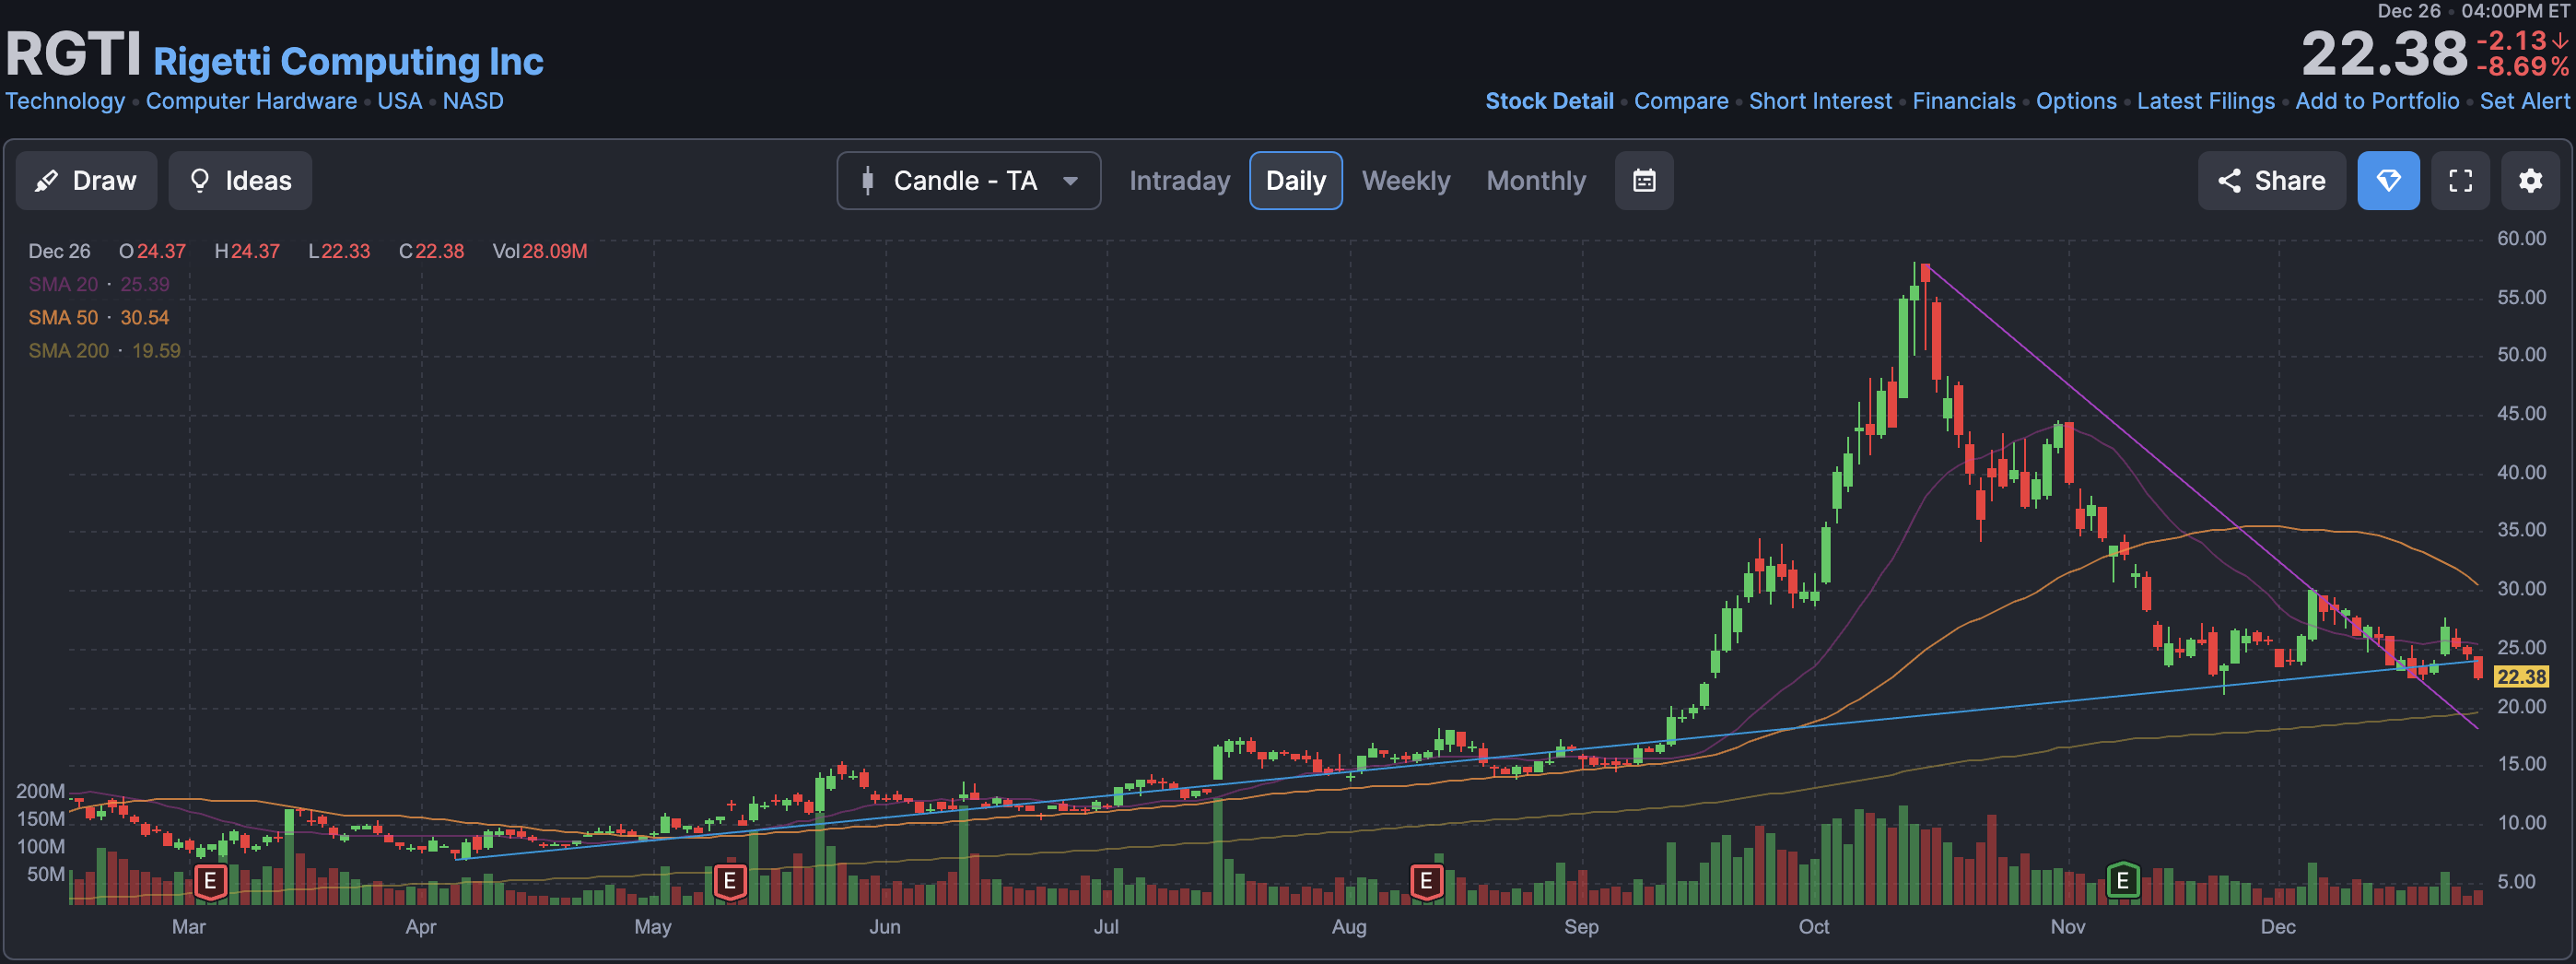Click the Oct label on the date axis
Screen dimensions: 2576x964
[x=1813, y=926]
